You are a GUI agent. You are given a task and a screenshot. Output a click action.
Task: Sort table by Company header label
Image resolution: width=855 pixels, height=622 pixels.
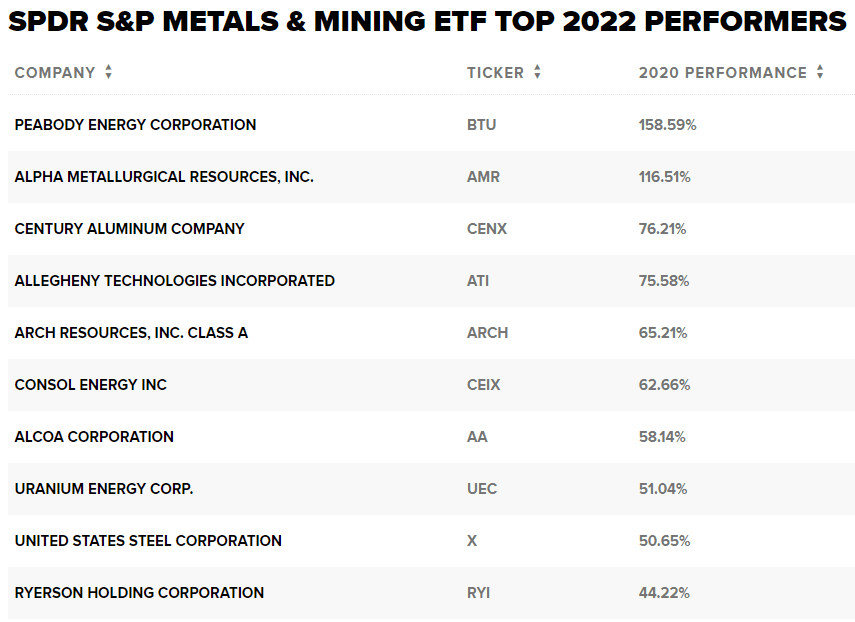point(55,73)
